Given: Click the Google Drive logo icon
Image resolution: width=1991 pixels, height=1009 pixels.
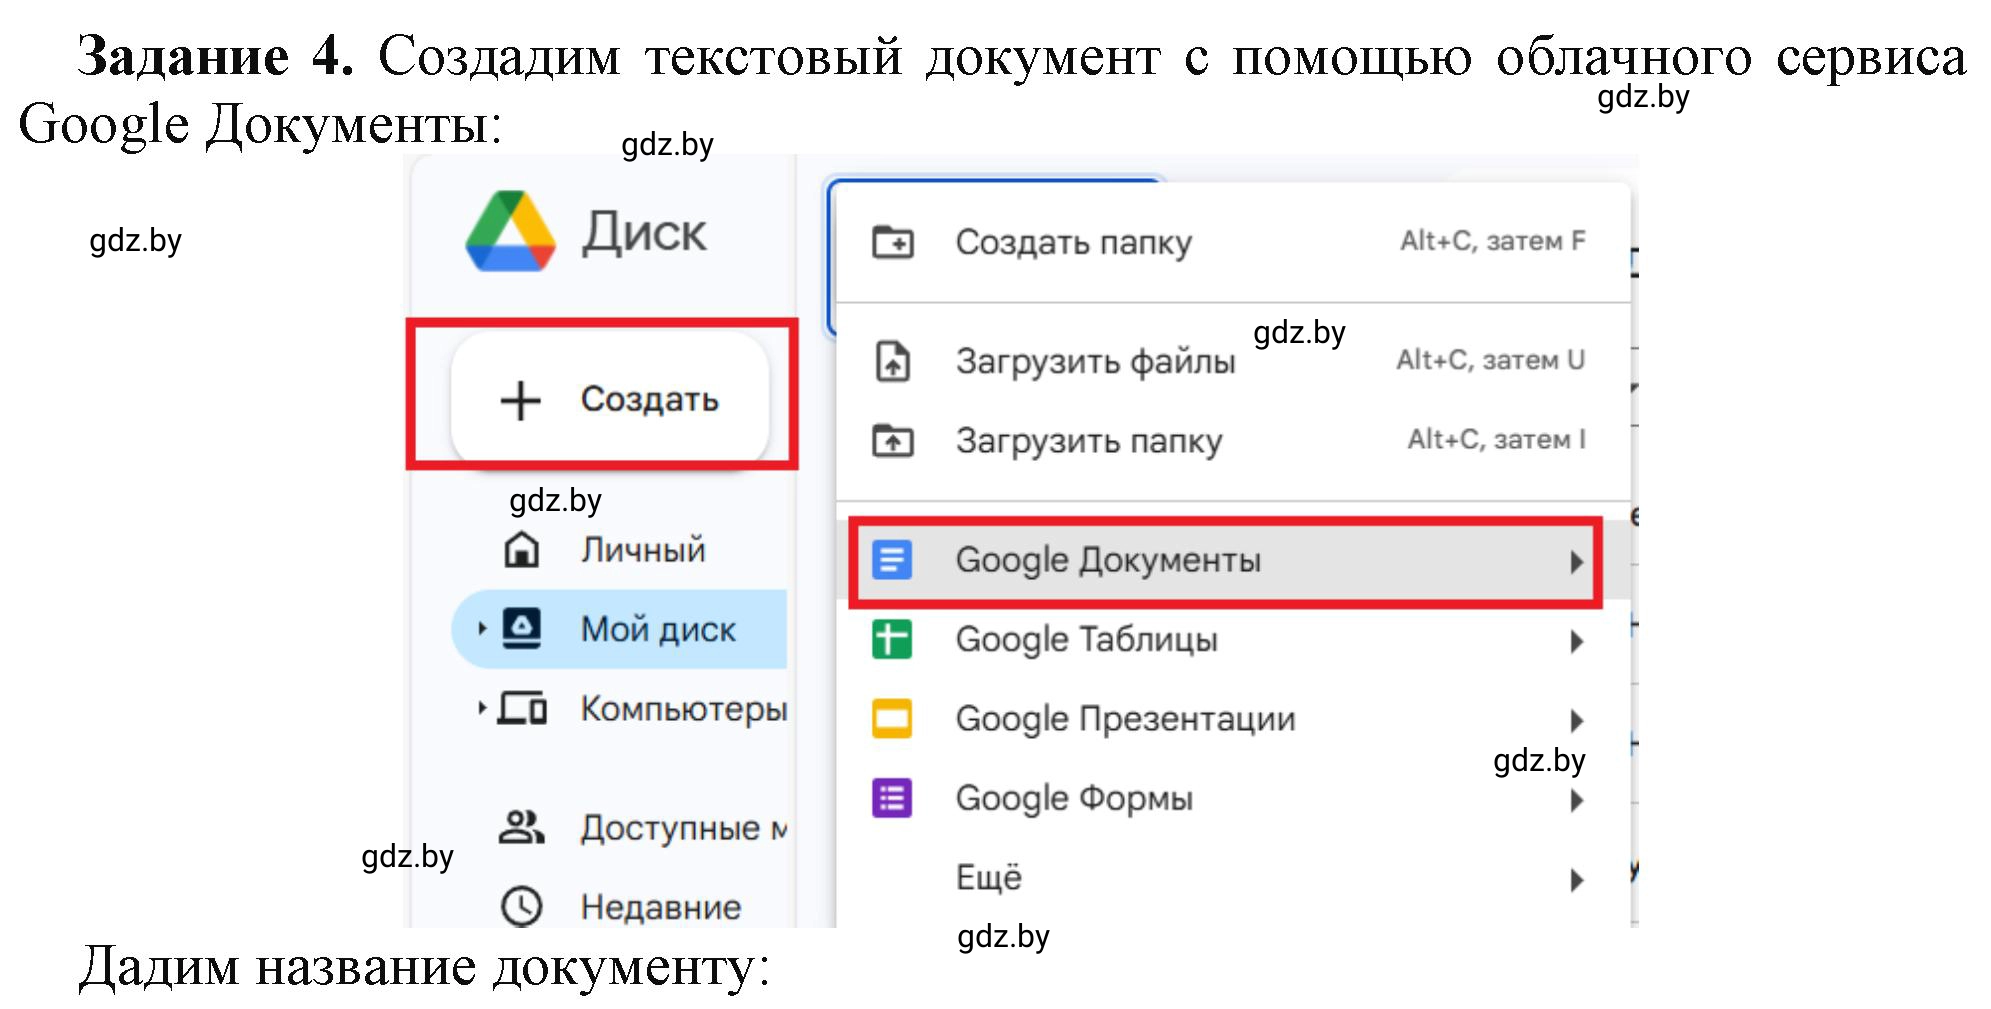Looking at the screenshot, I should [x=510, y=232].
